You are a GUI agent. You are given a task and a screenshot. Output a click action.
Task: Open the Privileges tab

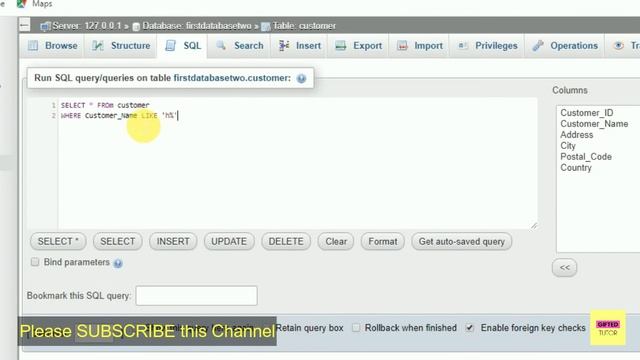[x=487, y=46]
